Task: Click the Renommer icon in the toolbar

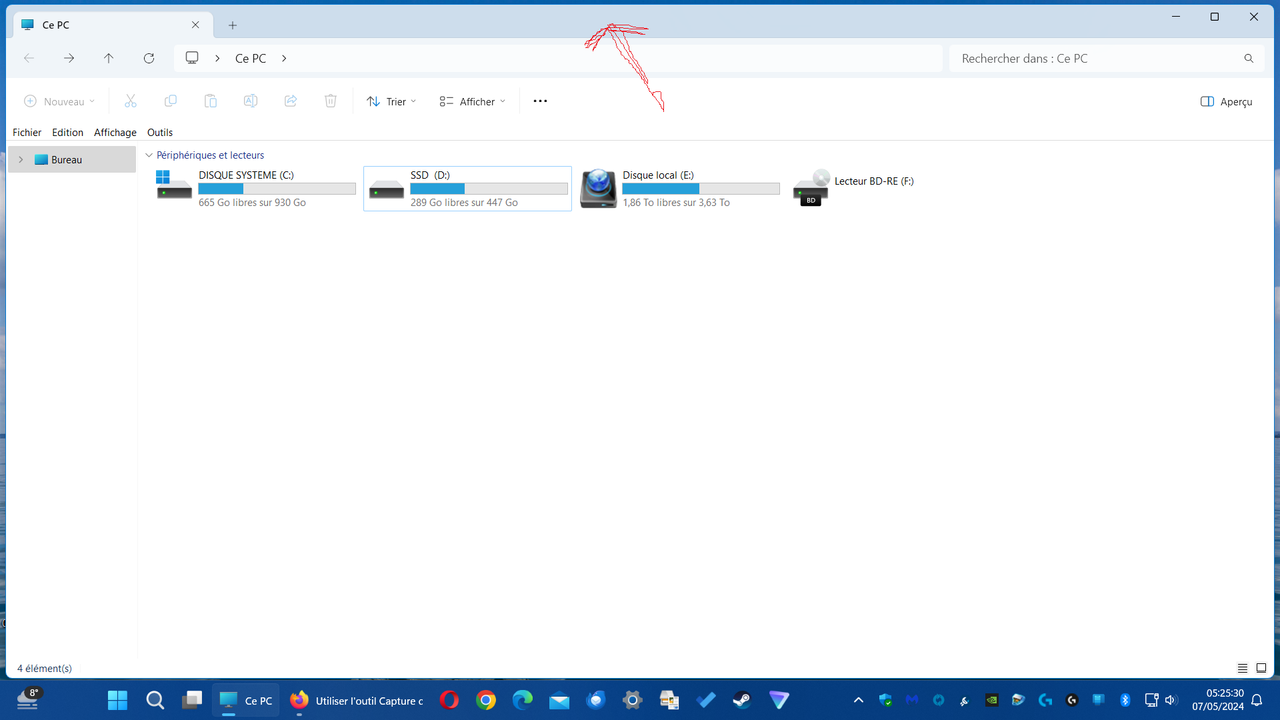Action: click(x=250, y=100)
